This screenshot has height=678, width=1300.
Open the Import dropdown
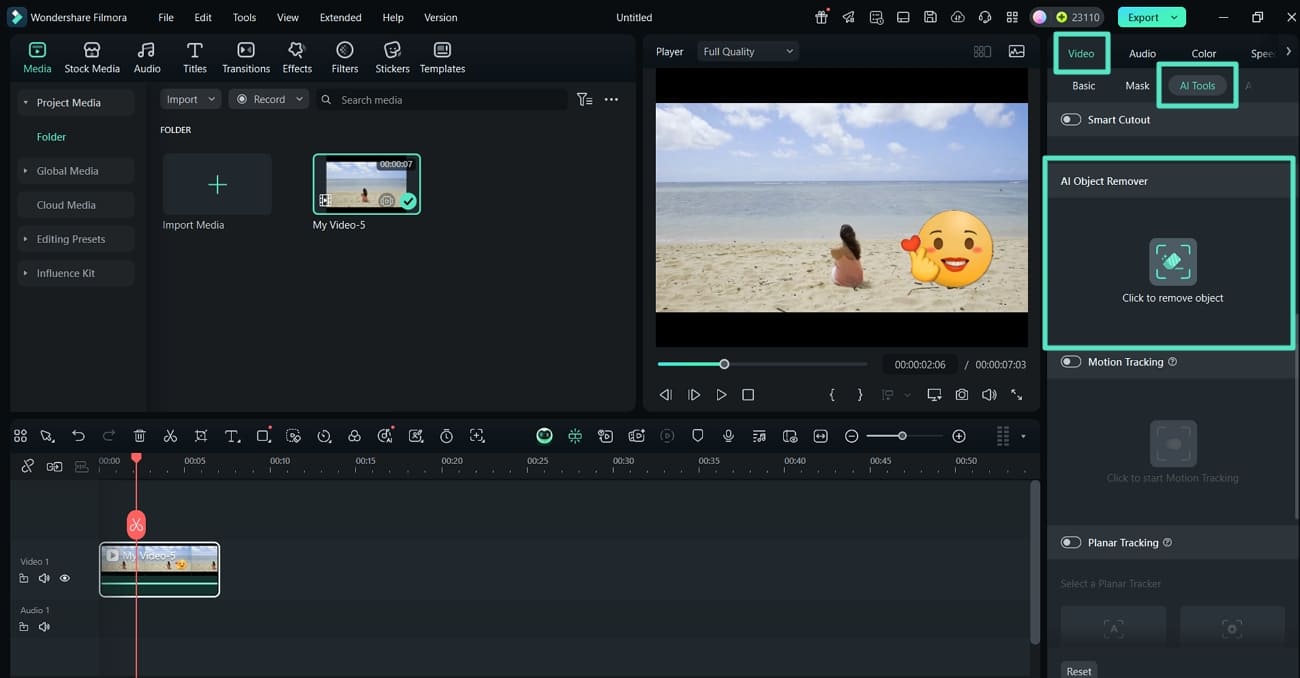coord(191,100)
